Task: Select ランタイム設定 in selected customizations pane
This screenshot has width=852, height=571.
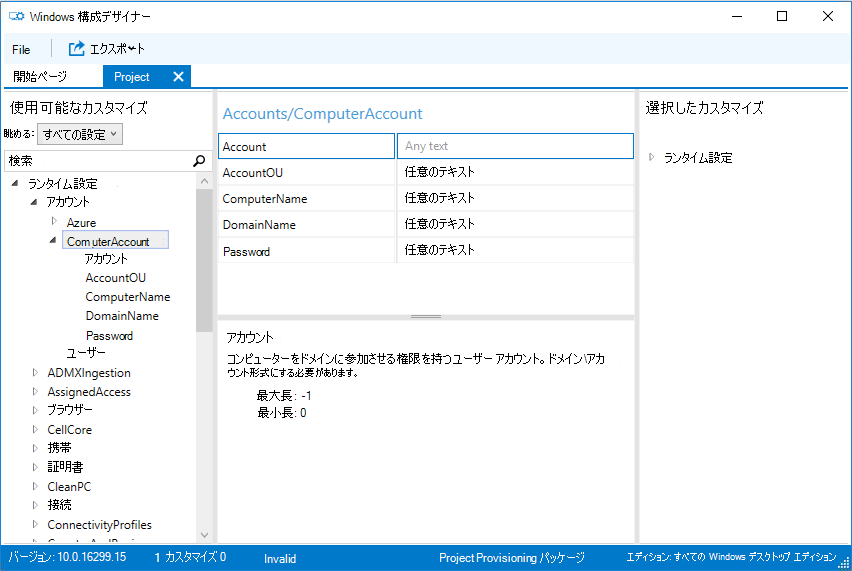Action: coord(698,158)
